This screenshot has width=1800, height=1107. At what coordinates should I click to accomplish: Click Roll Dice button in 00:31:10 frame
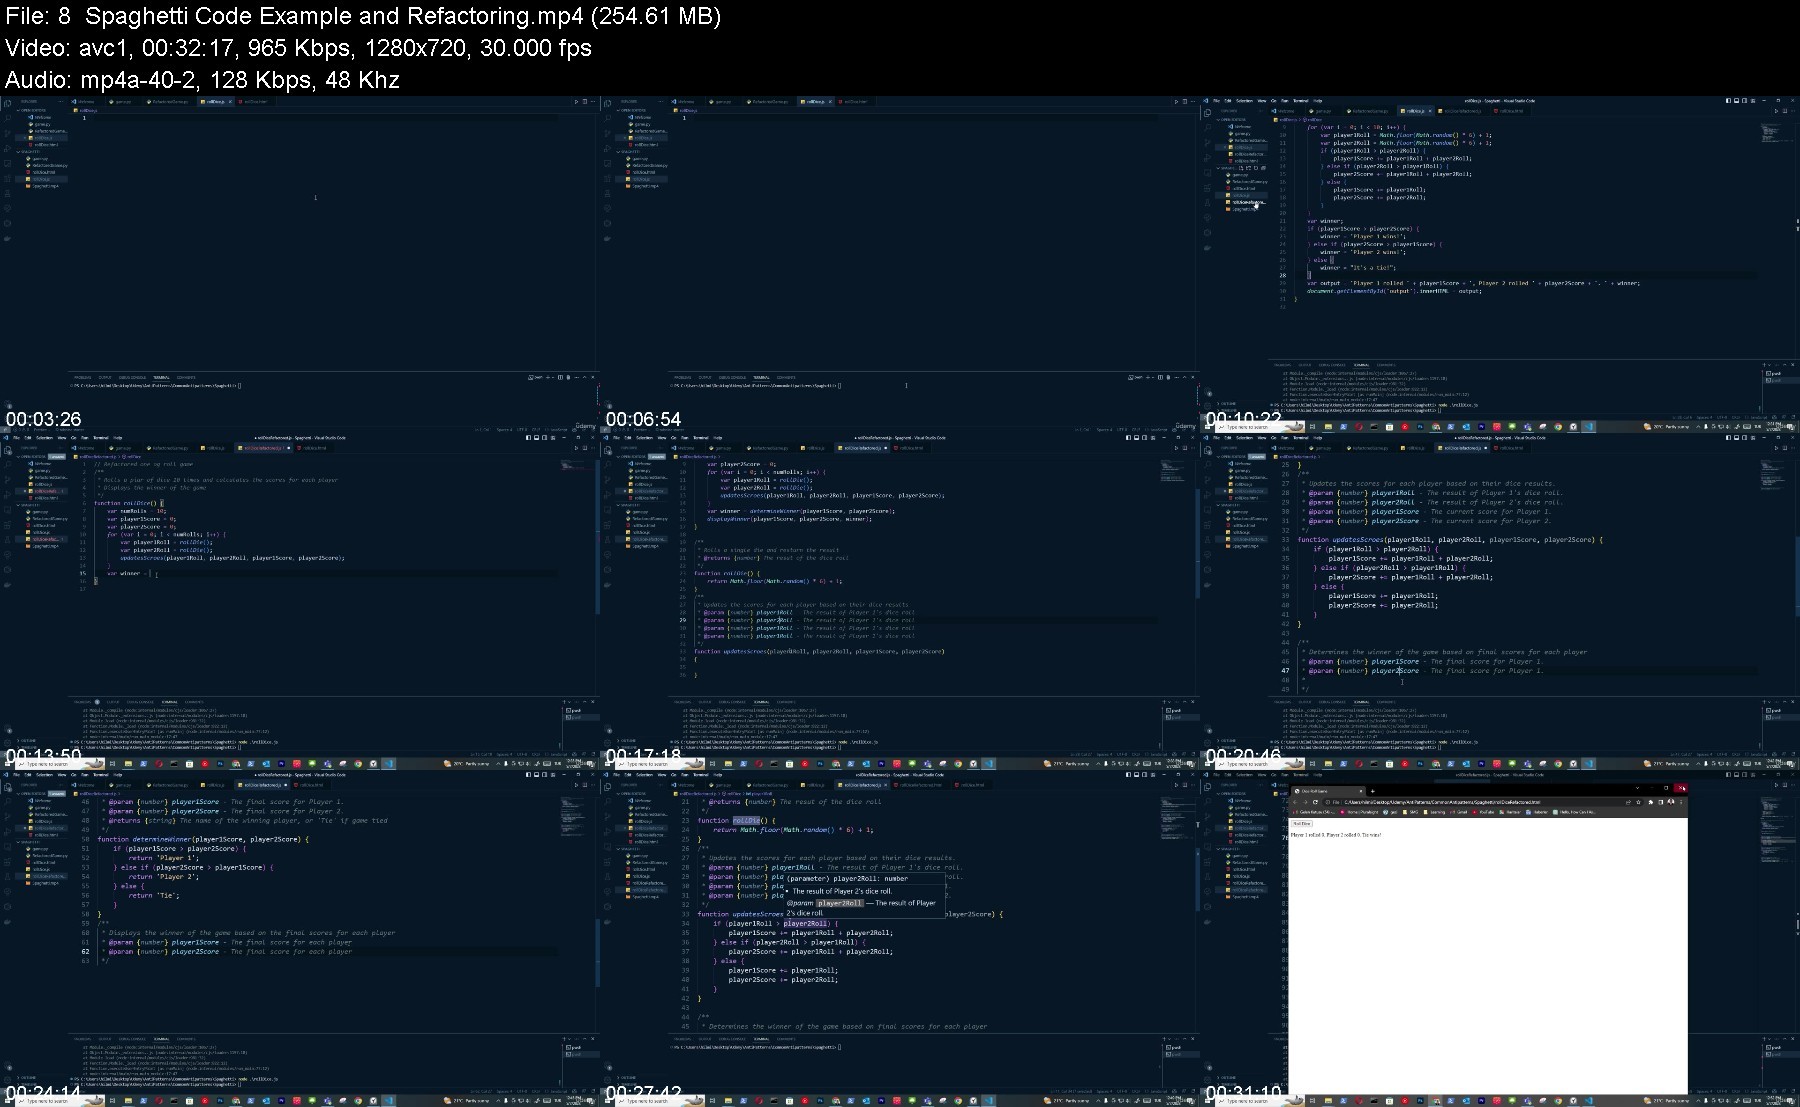[1301, 823]
